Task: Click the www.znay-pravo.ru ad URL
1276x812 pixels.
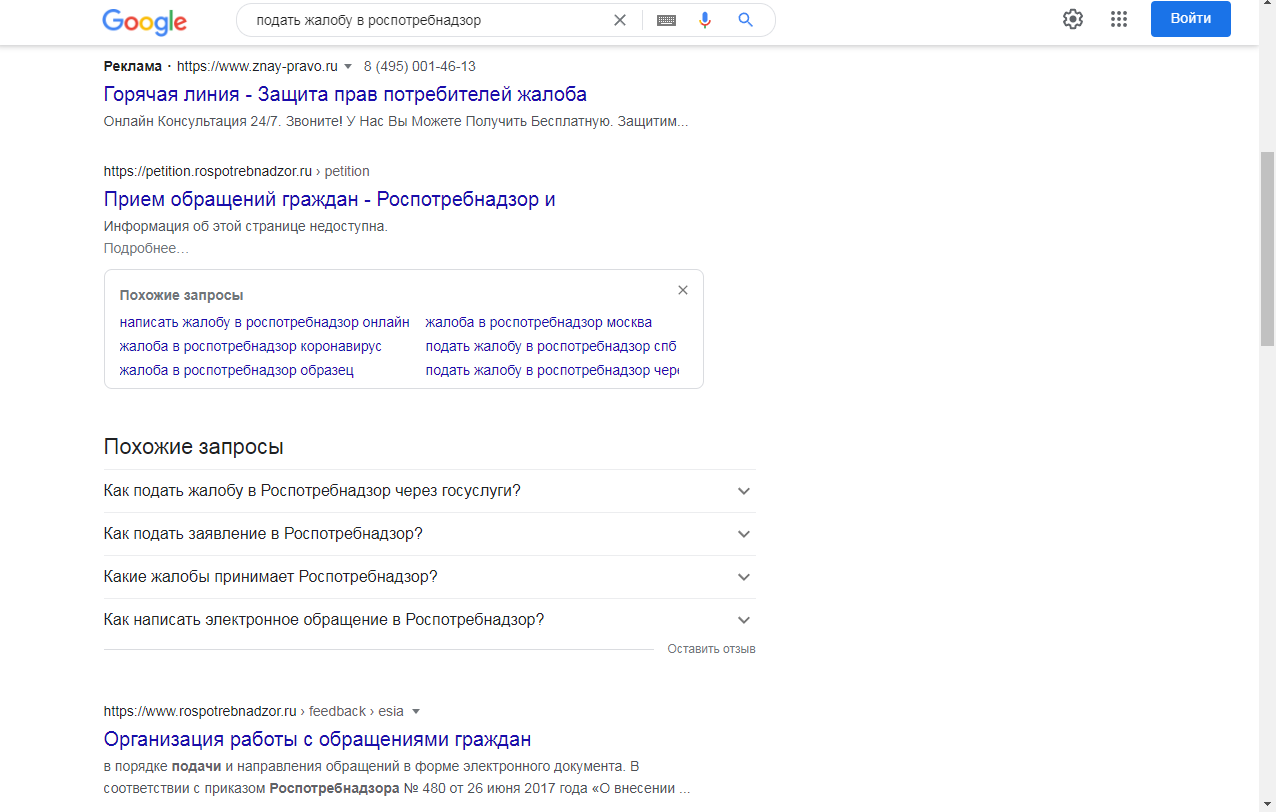Action: point(258,66)
